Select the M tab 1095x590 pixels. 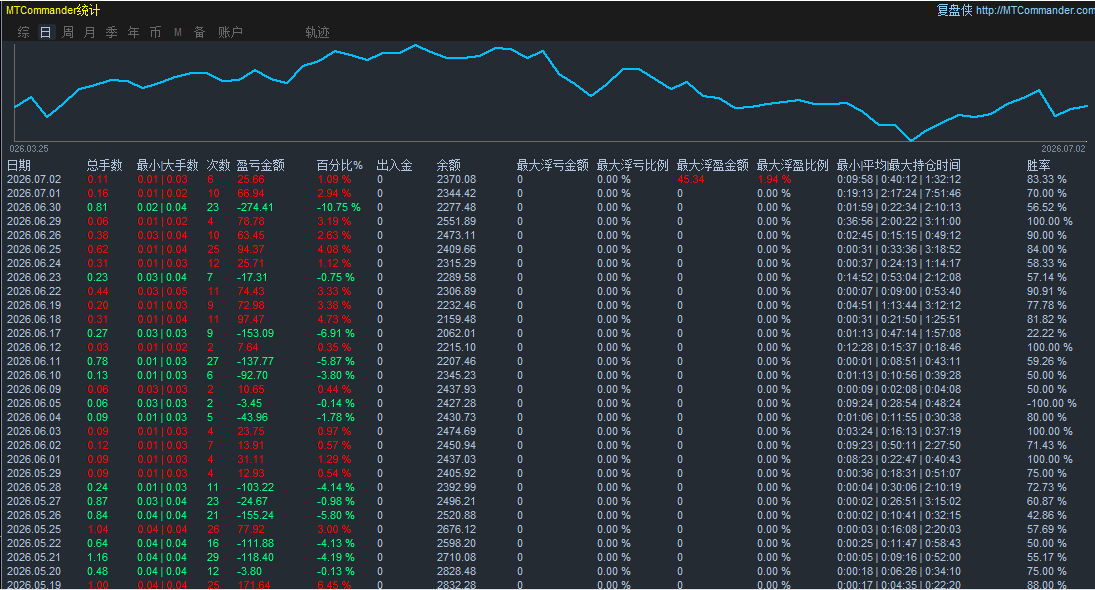coord(178,32)
